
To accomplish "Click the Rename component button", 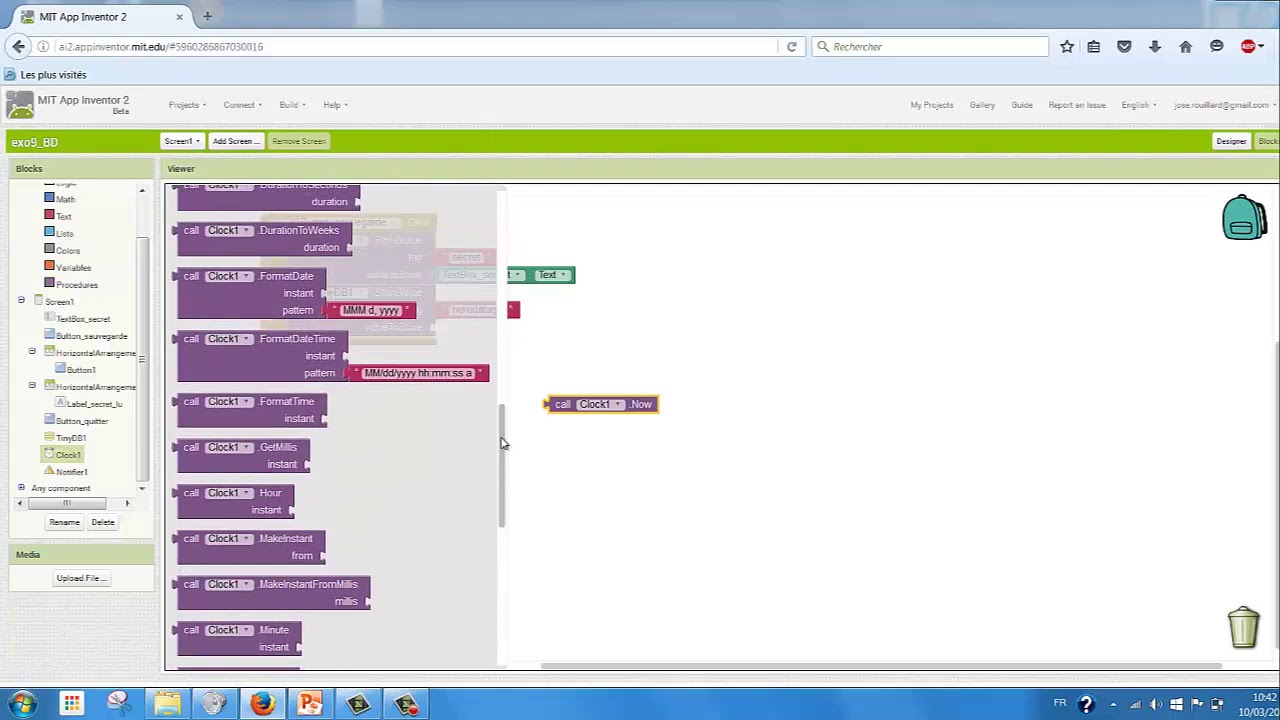I will (64, 522).
